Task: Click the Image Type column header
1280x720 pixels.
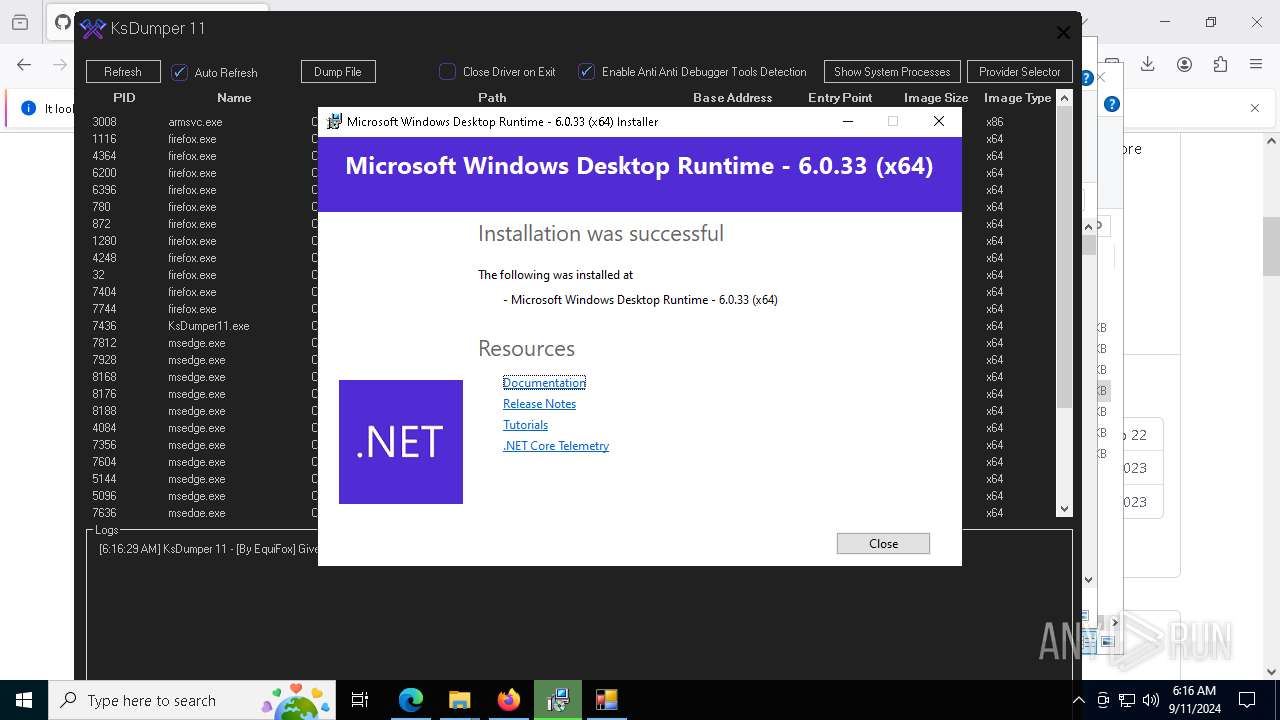Action: (1017, 98)
